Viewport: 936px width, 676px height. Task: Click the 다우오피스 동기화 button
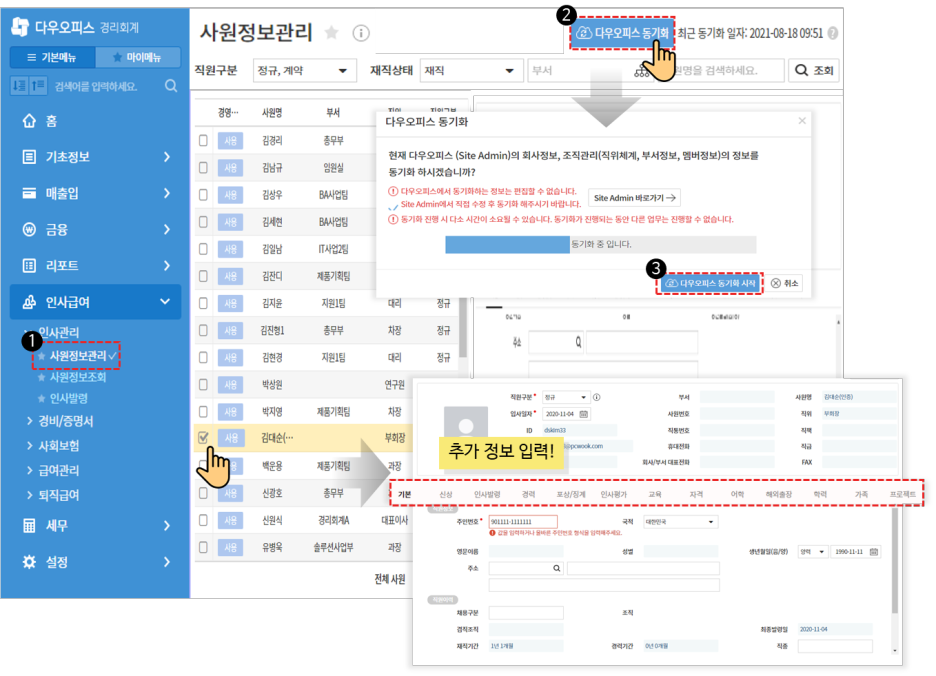pyautogui.click(x=623, y=33)
